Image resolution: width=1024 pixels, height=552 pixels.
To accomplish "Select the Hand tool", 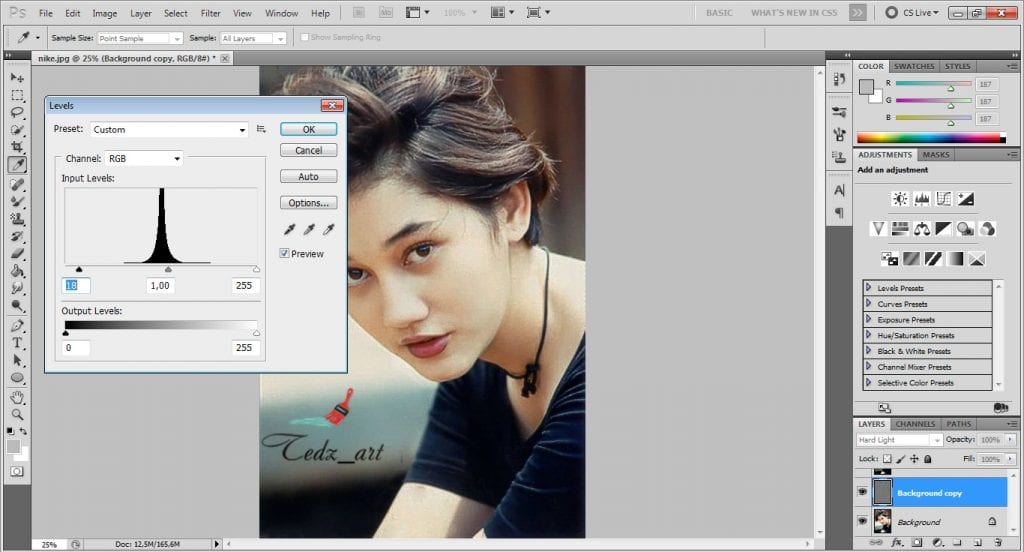I will click(x=17, y=397).
